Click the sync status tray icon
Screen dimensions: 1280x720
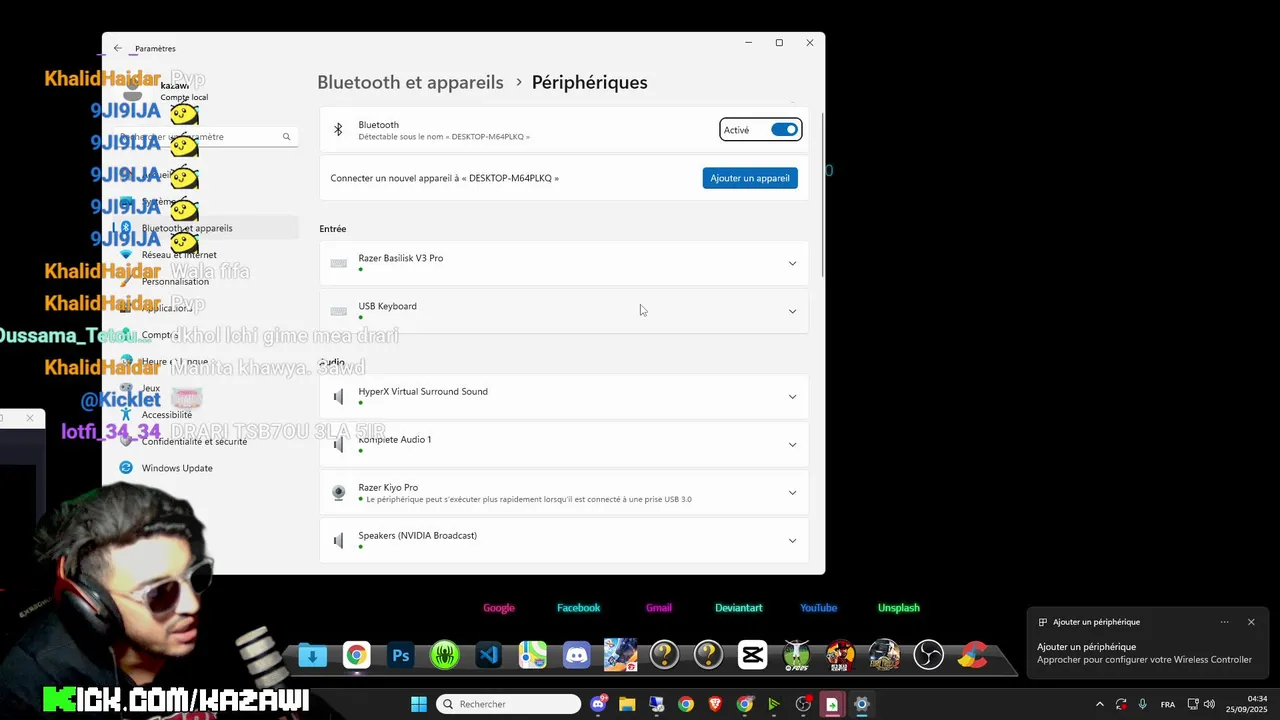[1121, 704]
